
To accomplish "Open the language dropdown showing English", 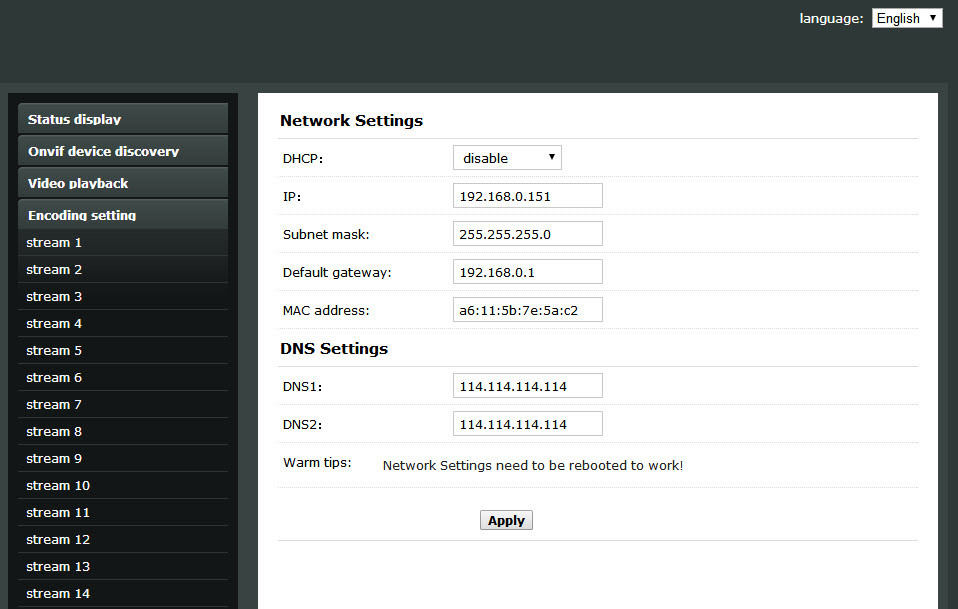I will tap(907, 18).
